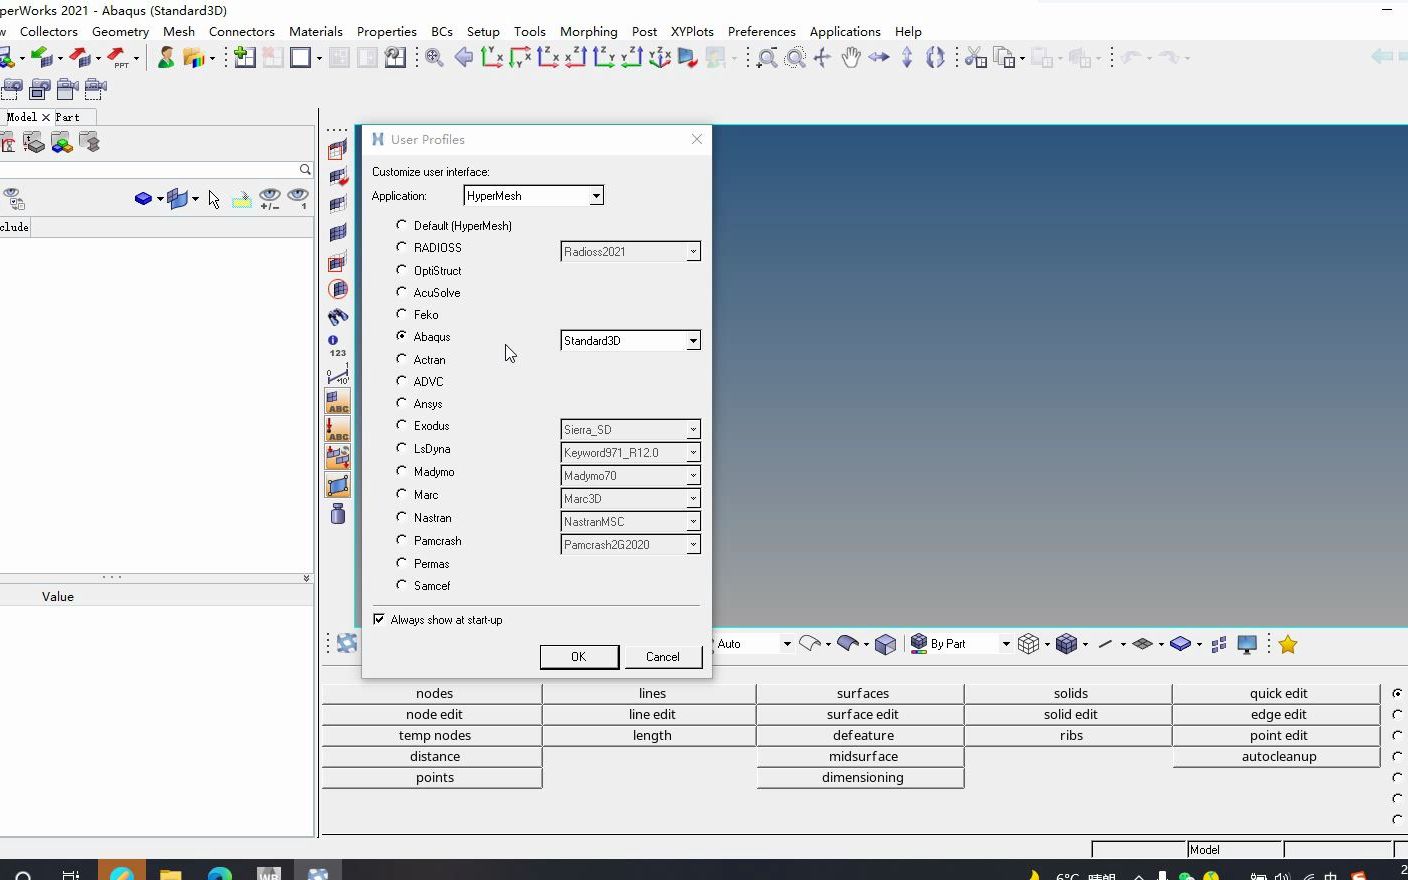The image size is (1408, 880).
Task: Click the Model status bar field
Action: pos(1235,849)
